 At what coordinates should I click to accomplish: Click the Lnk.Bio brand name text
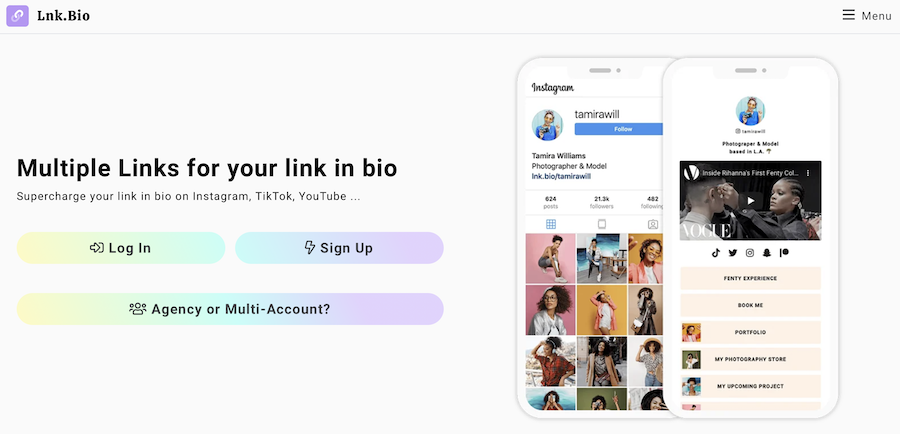(63, 16)
